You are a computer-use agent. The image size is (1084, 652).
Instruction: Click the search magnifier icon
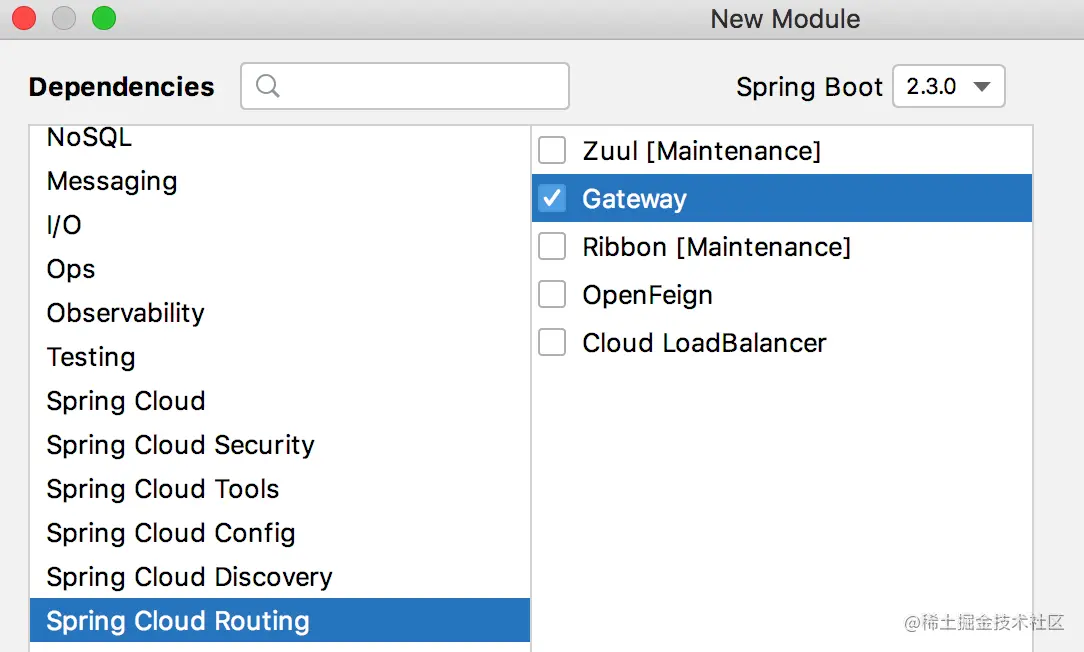coord(267,87)
